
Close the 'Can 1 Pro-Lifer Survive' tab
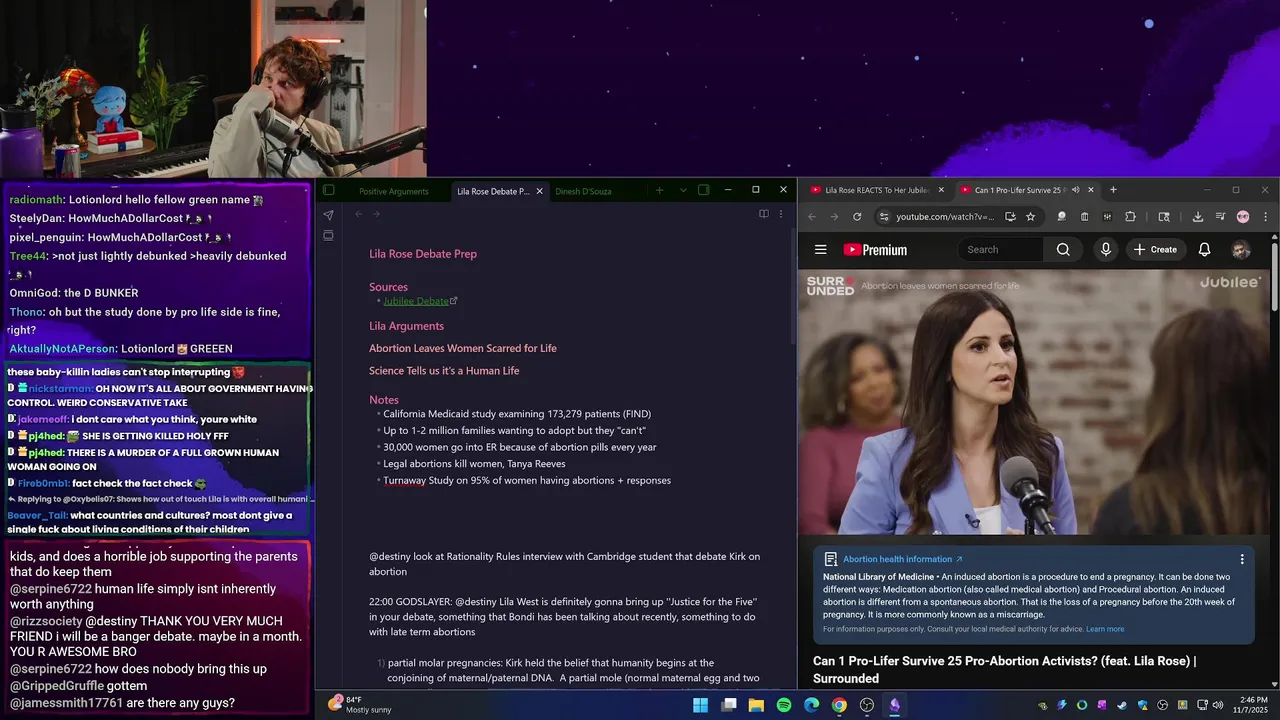[1091, 190]
